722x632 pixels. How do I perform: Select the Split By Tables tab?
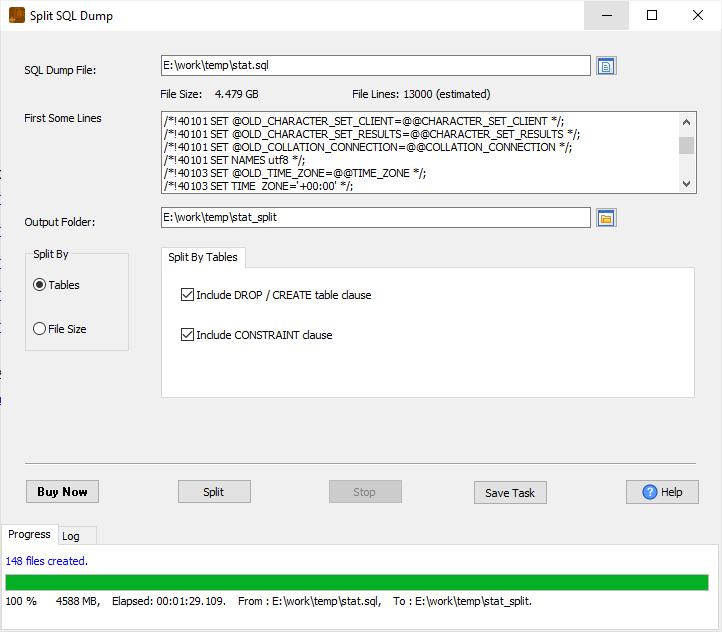(x=203, y=257)
